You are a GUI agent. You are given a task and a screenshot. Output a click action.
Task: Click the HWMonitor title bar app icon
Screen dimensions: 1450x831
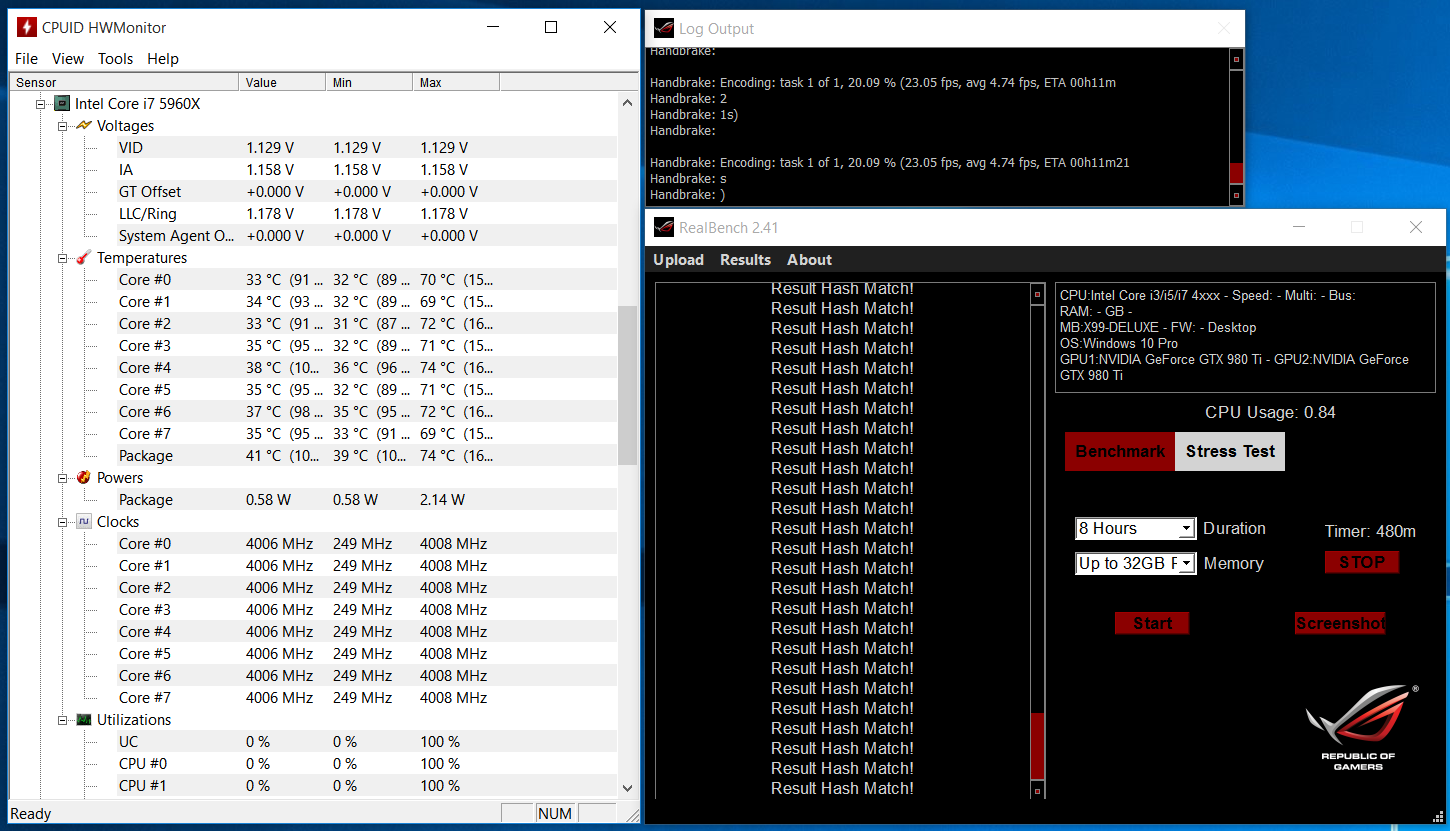pyautogui.click(x=27, y=28)
